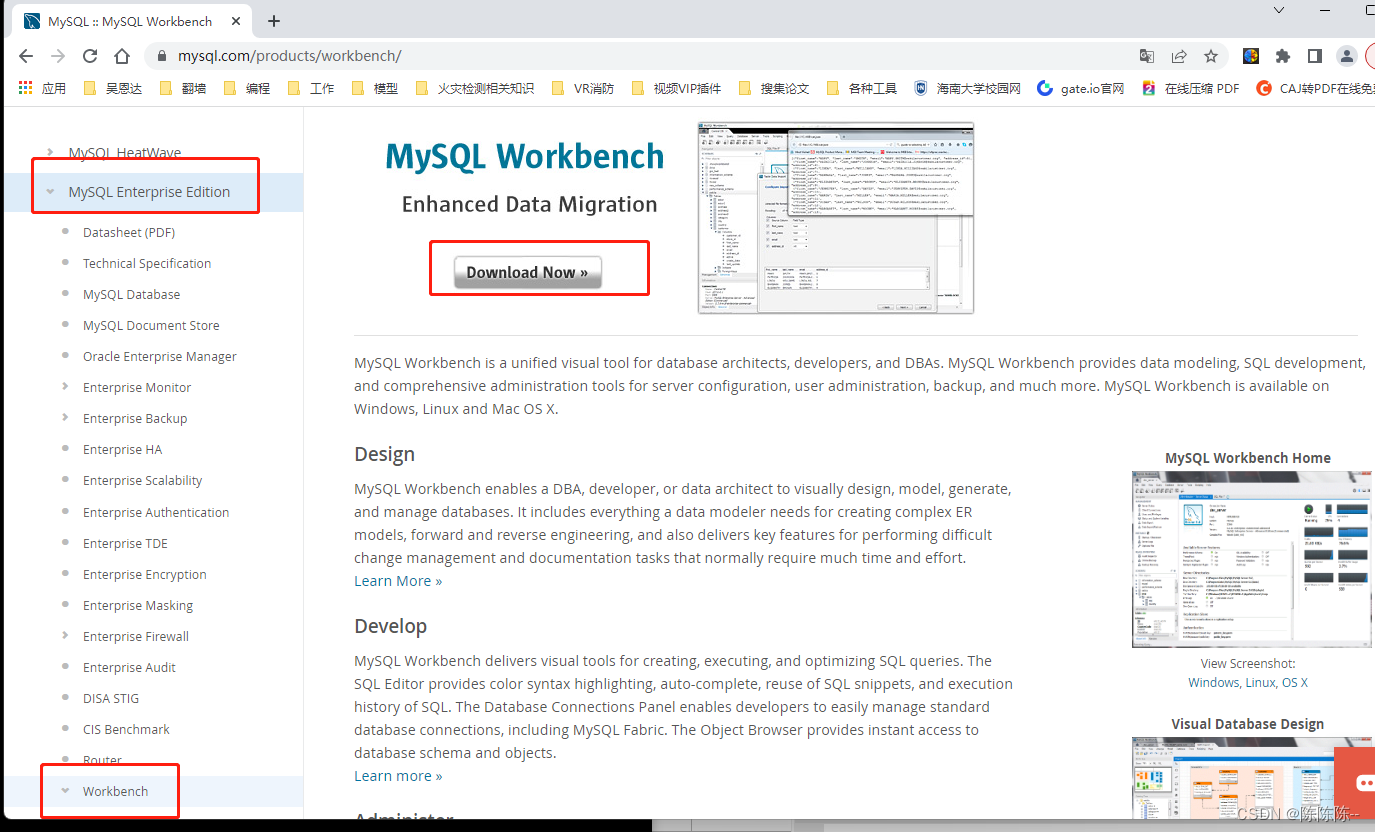Open the OS X screenshot link
The width and height of the screenshot is (1375, 832).
pyautogui.click(x=1294, y=682)
